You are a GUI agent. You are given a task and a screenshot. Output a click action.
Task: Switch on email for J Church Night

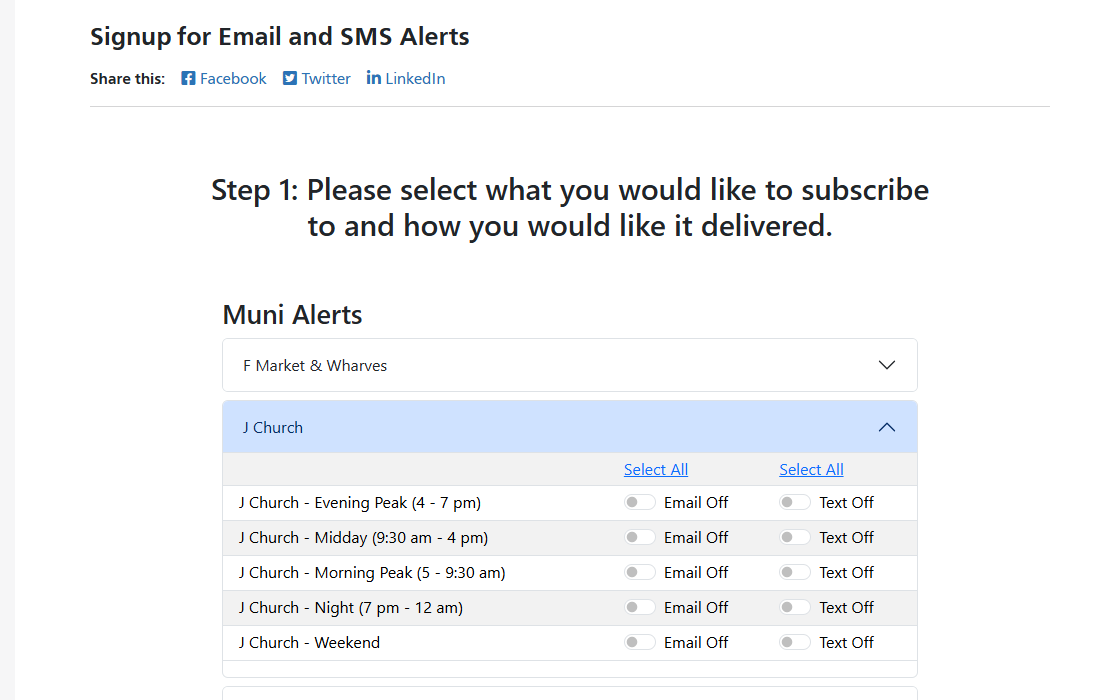[x=640, y=607]
